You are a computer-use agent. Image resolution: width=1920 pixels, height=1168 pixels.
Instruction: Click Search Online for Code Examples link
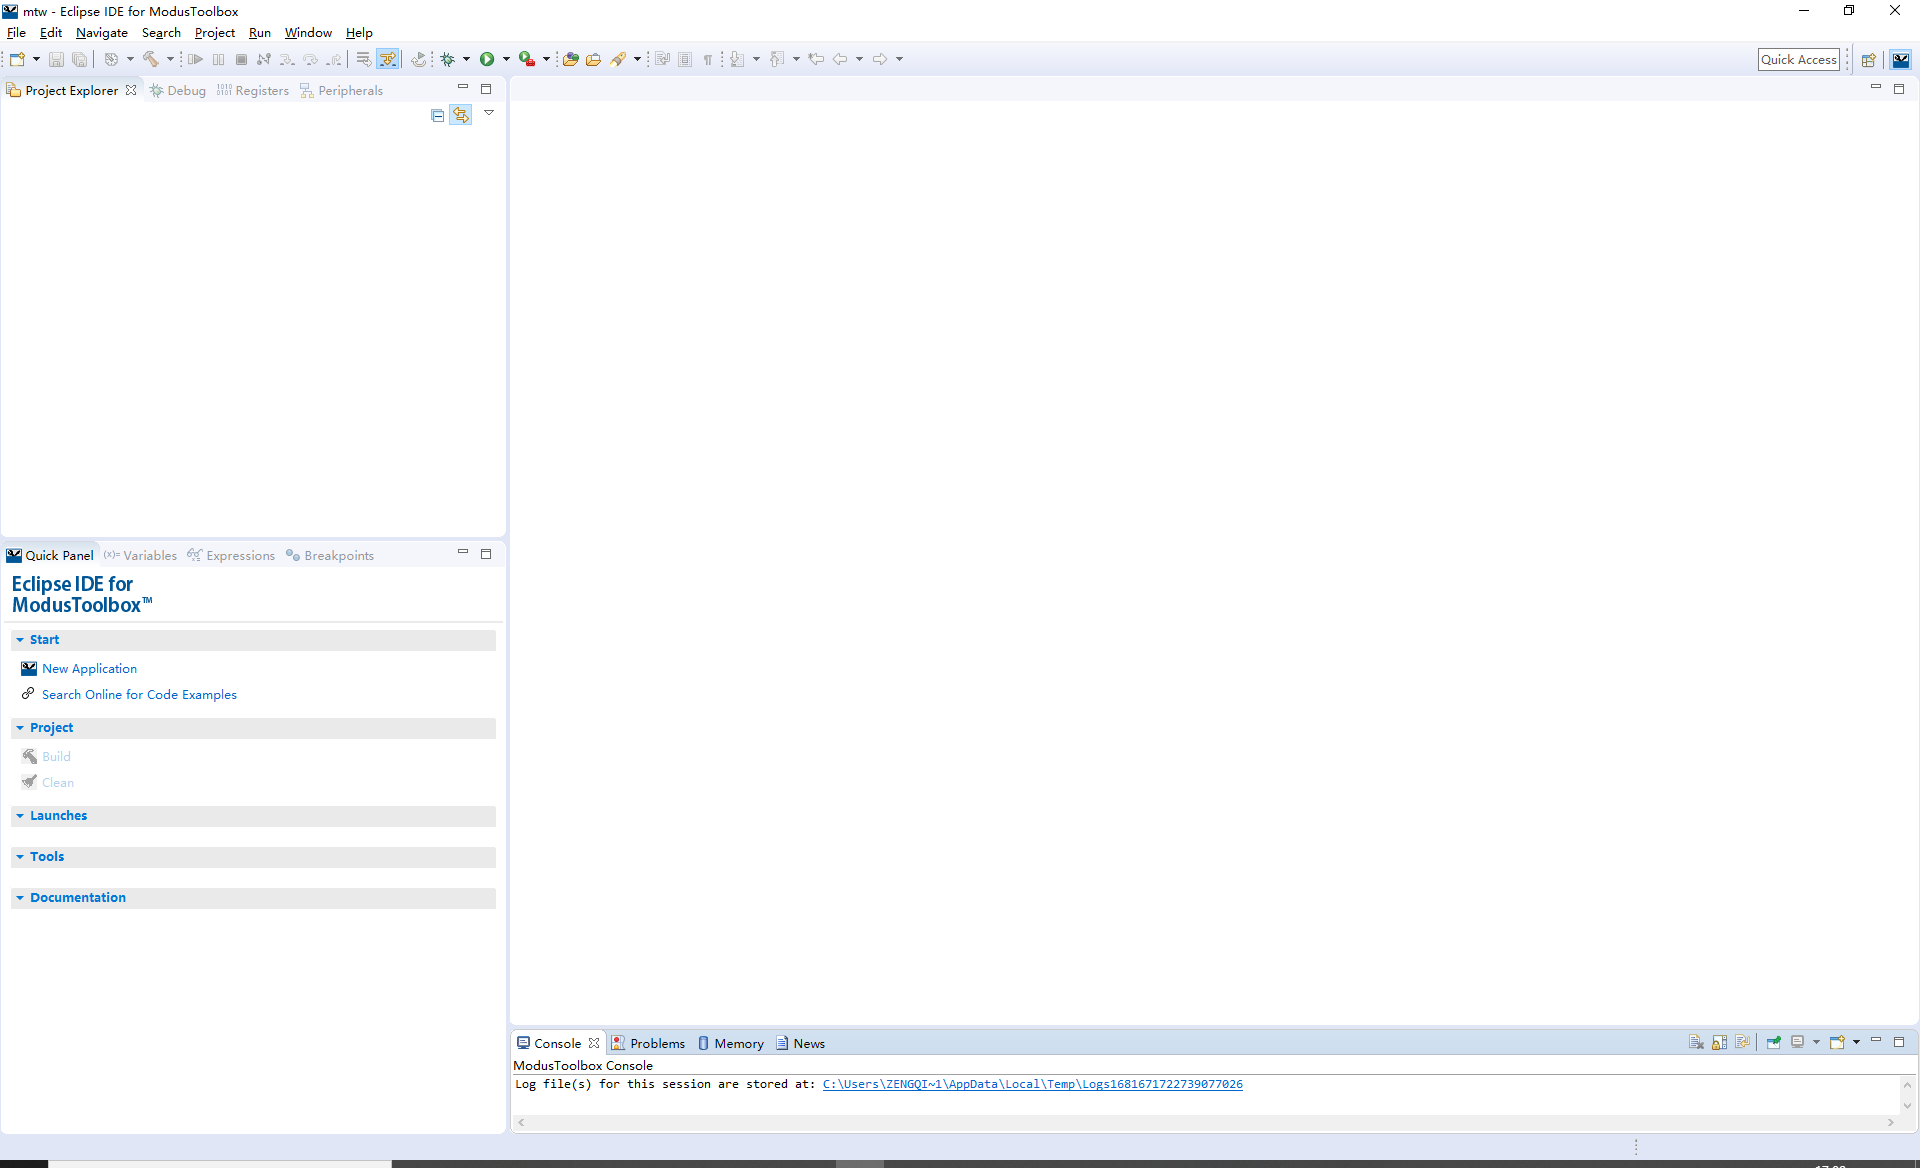(139, 694)
